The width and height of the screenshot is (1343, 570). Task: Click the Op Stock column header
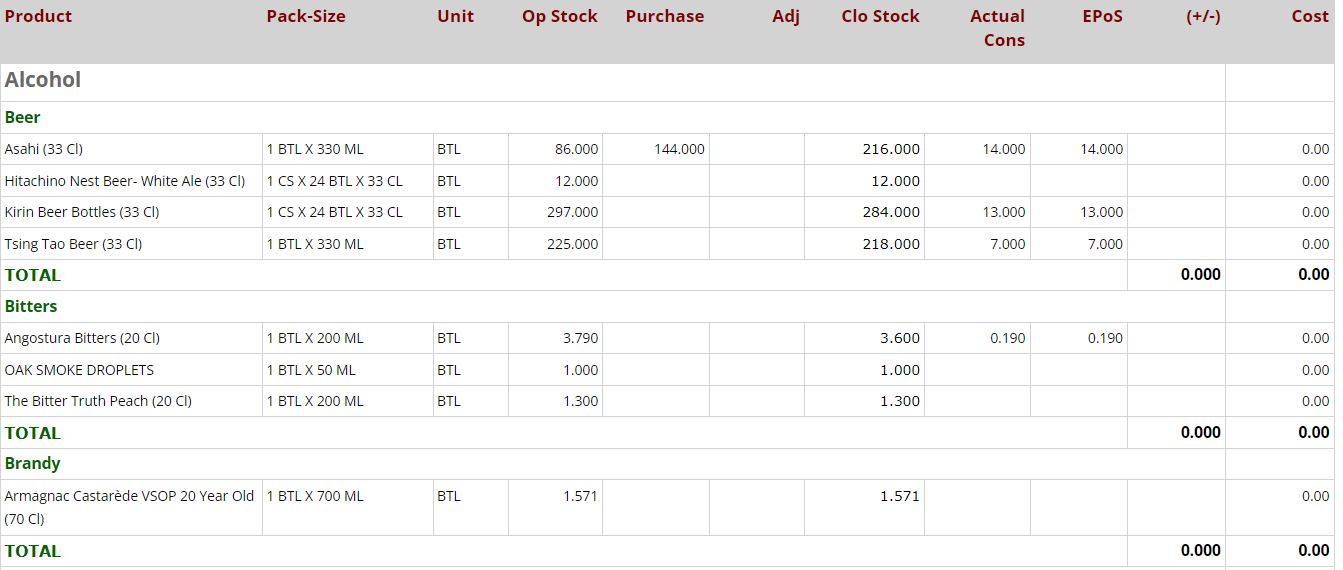(559, 17)
